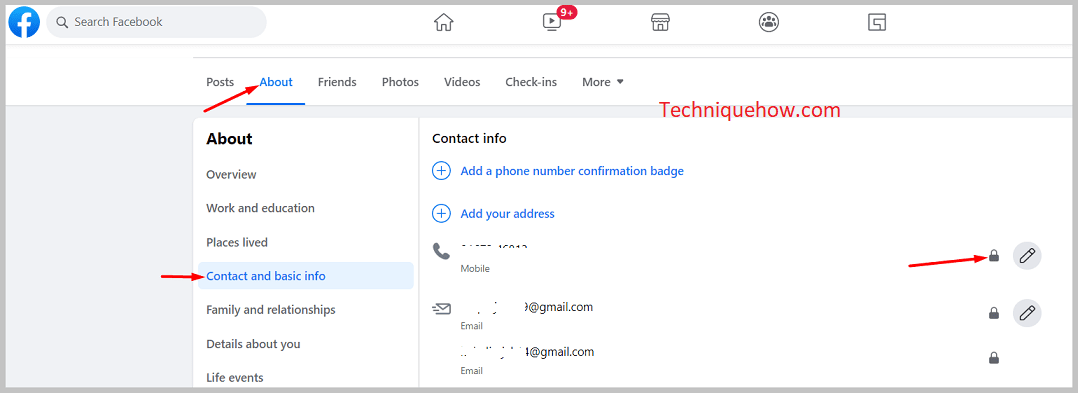Open the Gaming icon in top bar
Image resolution: width=1078 pixels, height=393 pixels.
click(x=877, y=22)
